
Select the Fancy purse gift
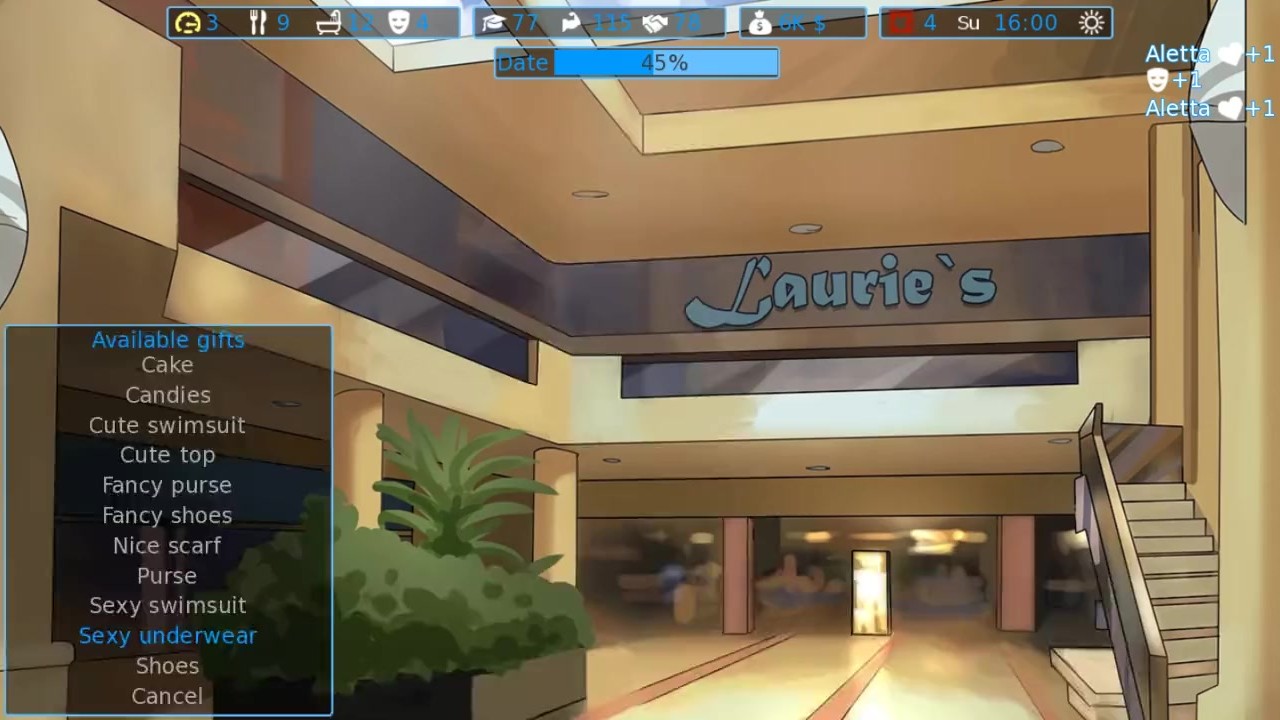[167, 485]
